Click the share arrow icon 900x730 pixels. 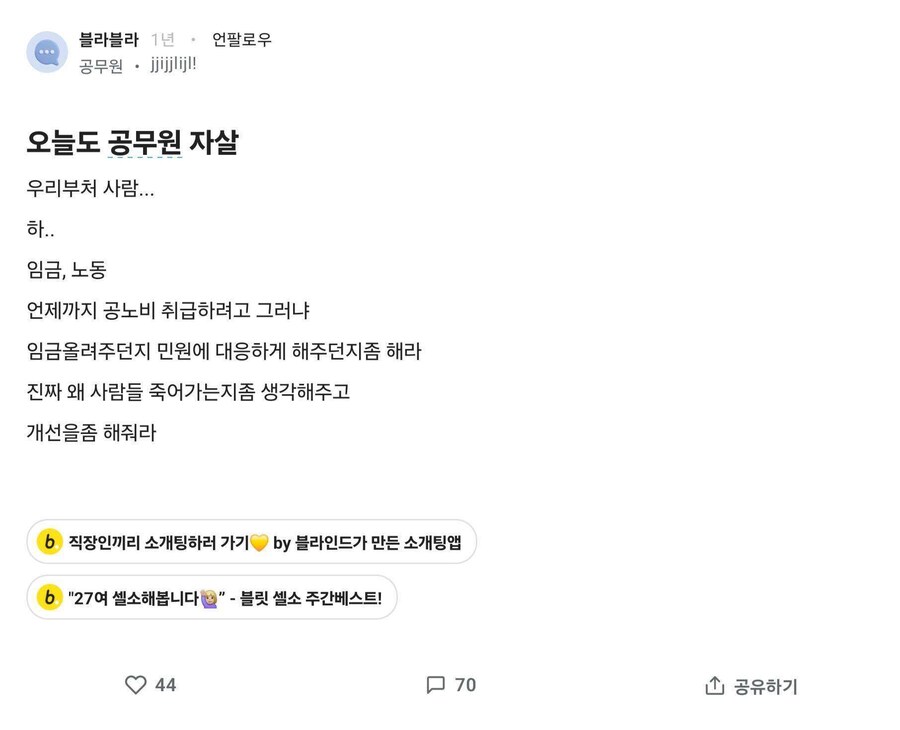coord(713,686)
